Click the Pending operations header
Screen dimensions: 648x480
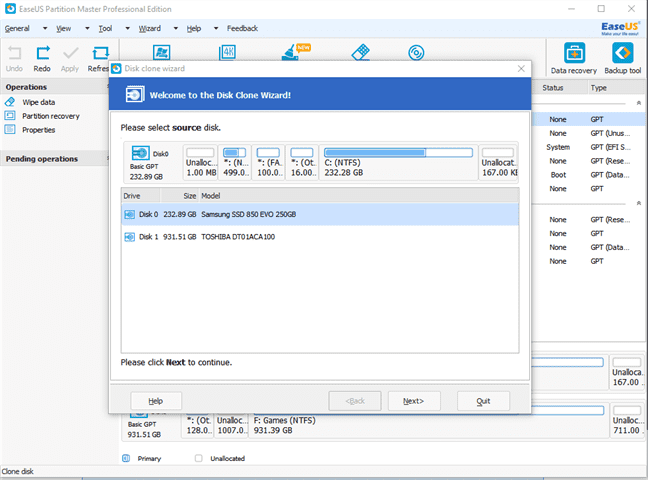(55, 159)
